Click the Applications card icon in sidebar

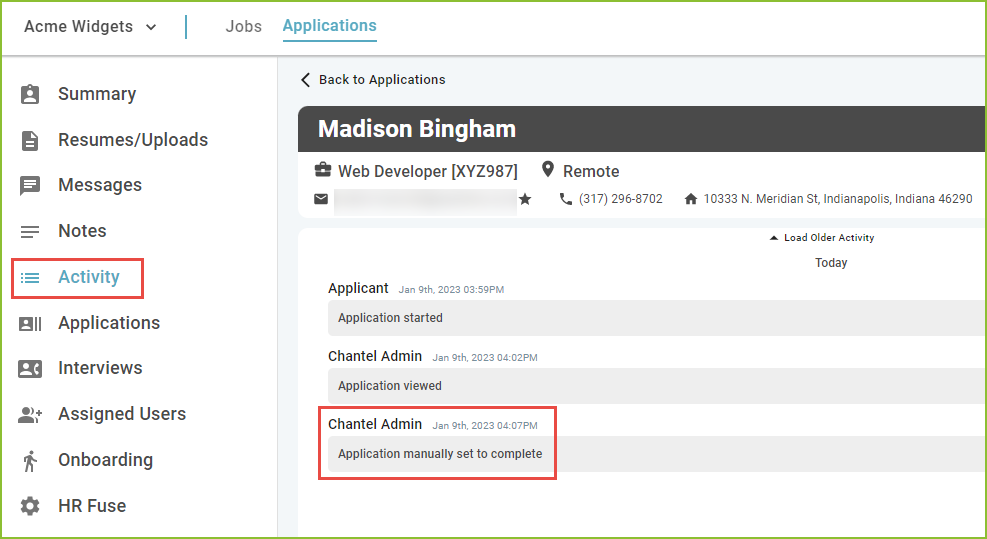coord(30,324)
